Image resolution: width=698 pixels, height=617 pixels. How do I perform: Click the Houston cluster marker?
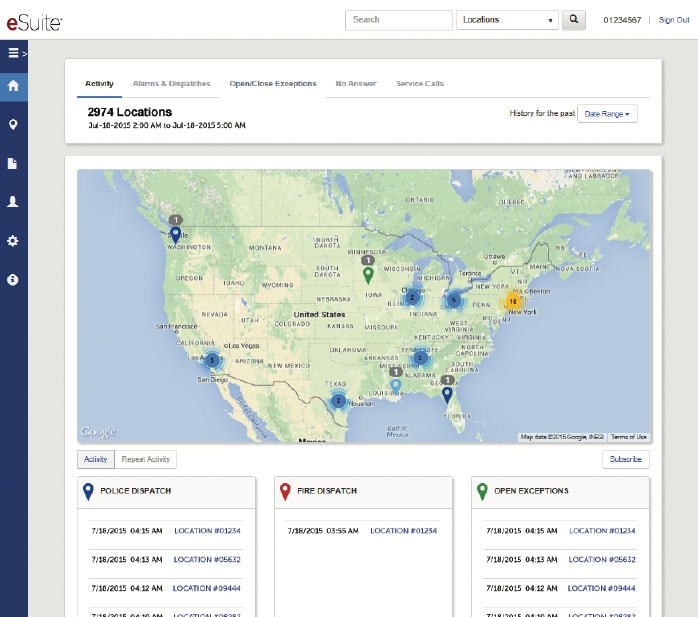[338, 401]
